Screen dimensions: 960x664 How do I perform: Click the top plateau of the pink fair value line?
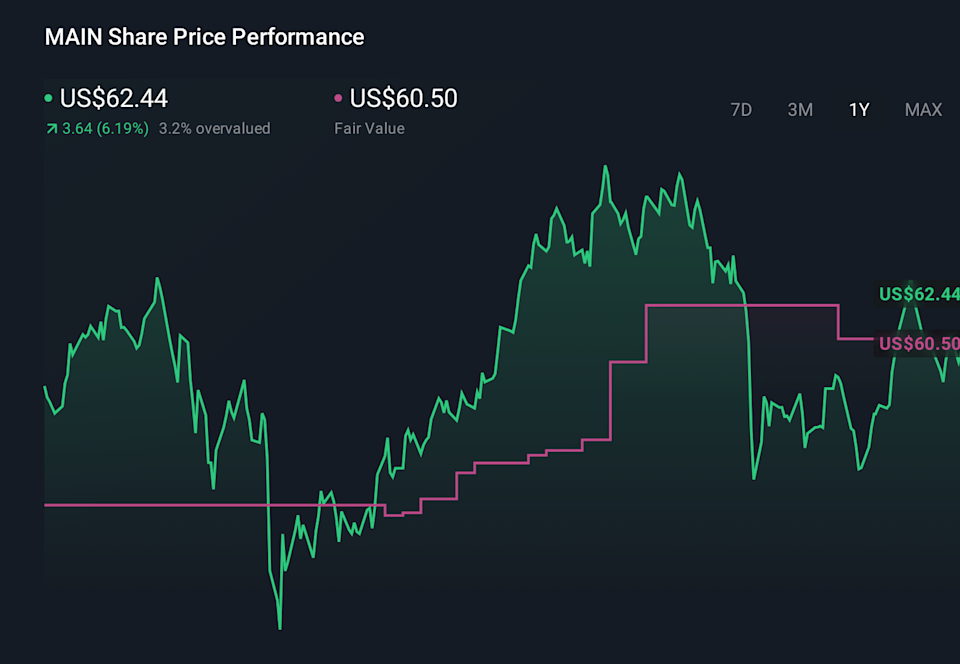[x=740, y=305]
